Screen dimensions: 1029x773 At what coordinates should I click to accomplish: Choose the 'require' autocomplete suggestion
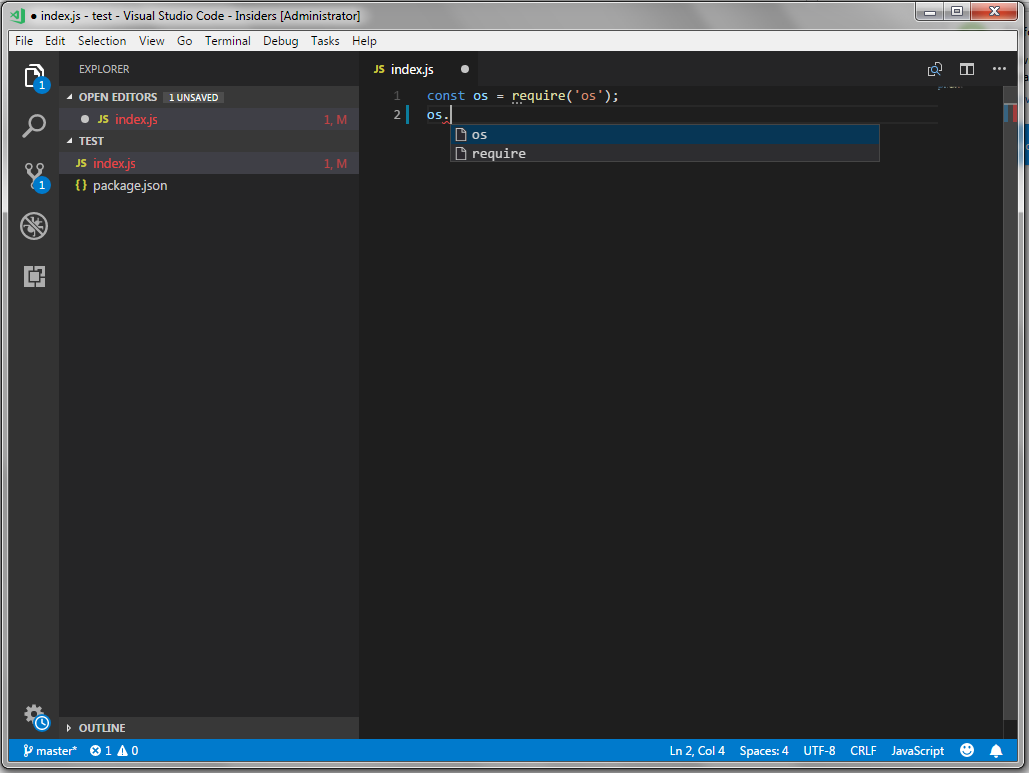(665, 154)
